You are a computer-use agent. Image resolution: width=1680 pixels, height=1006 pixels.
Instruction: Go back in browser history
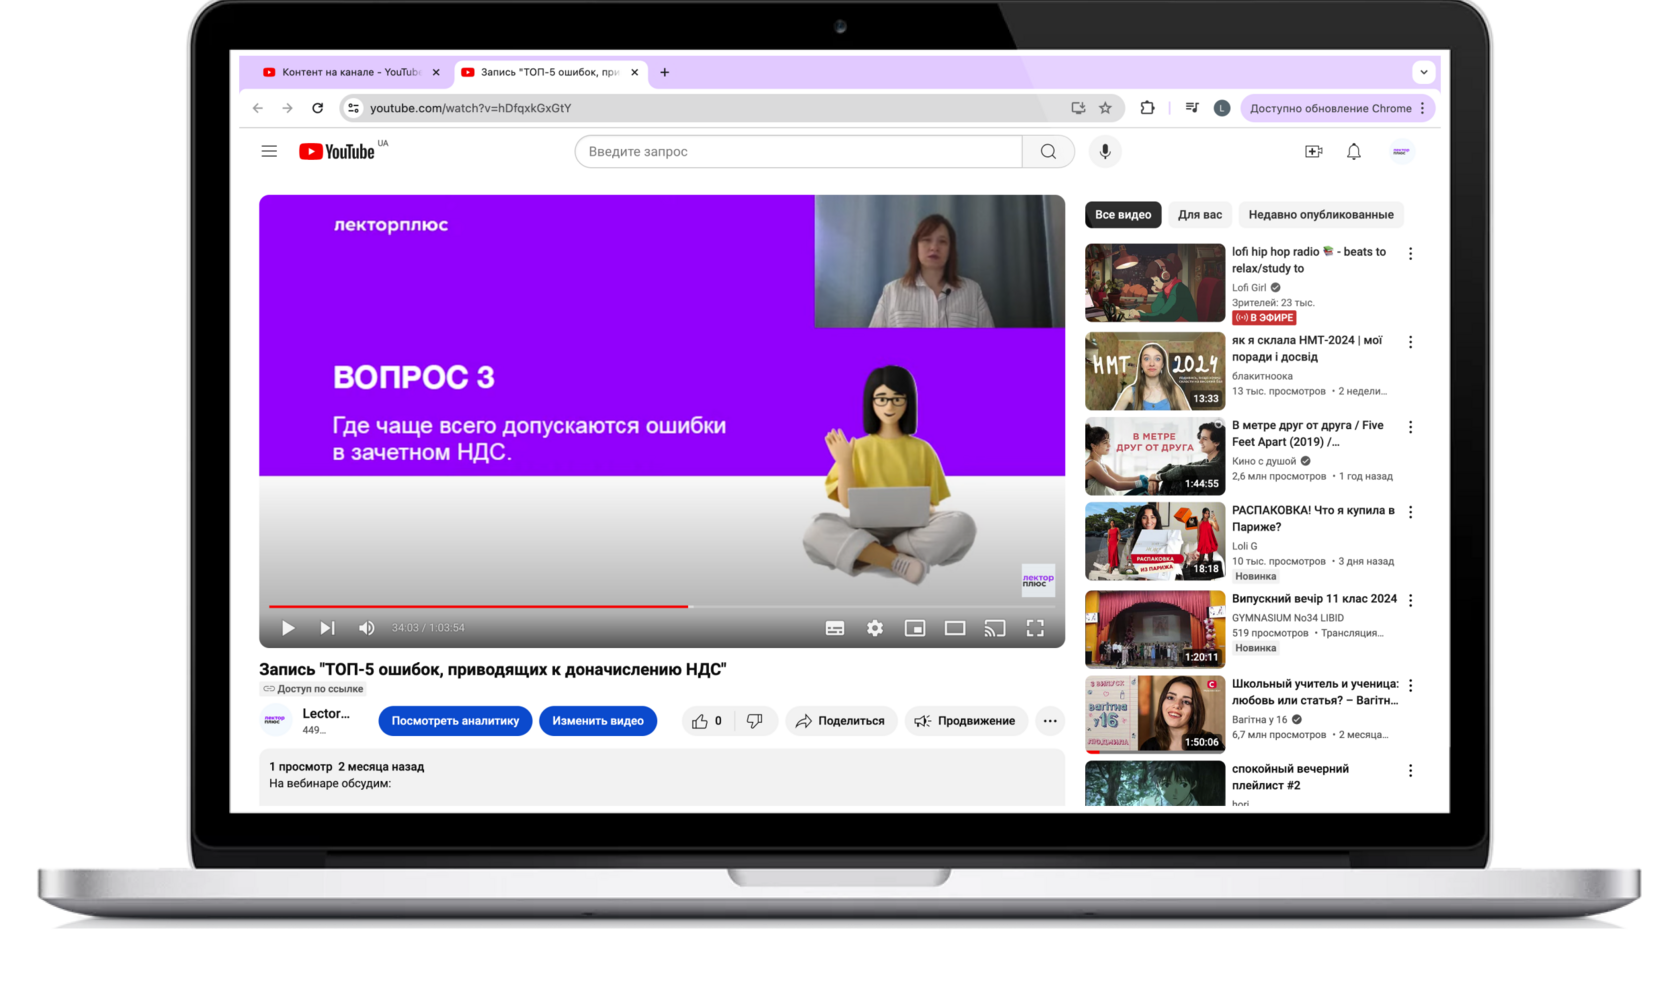pyautogui.click(x=258, y=108)
